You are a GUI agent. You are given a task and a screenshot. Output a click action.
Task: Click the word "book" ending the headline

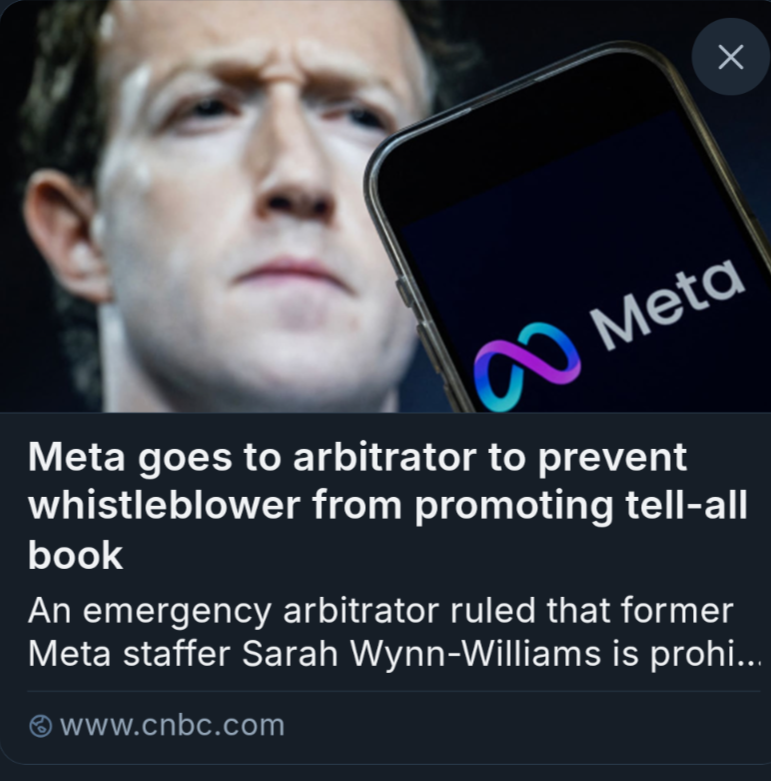pos(75,555)
